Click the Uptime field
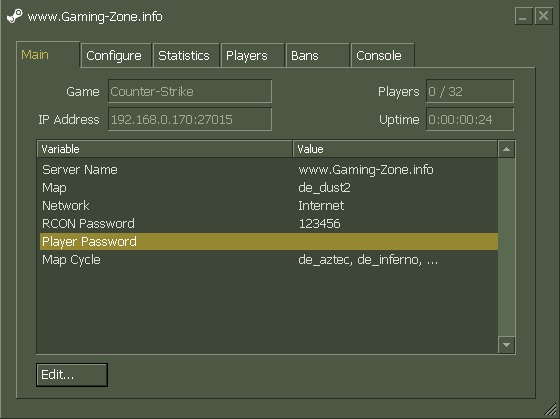This screenshot has height=419, width=560. [x=470, y=119]
